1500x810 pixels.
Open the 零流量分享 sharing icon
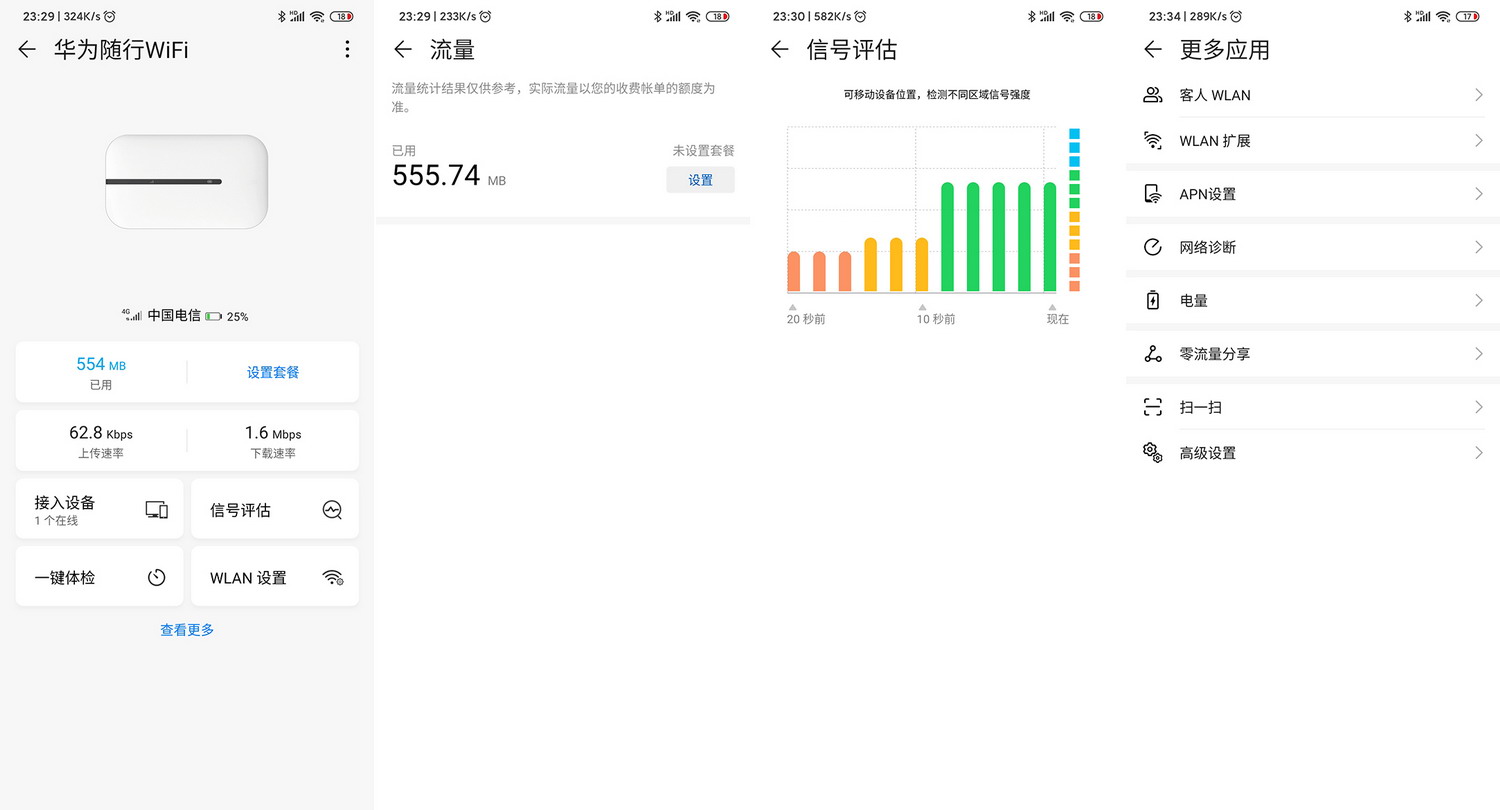[x=1152, y=353]
